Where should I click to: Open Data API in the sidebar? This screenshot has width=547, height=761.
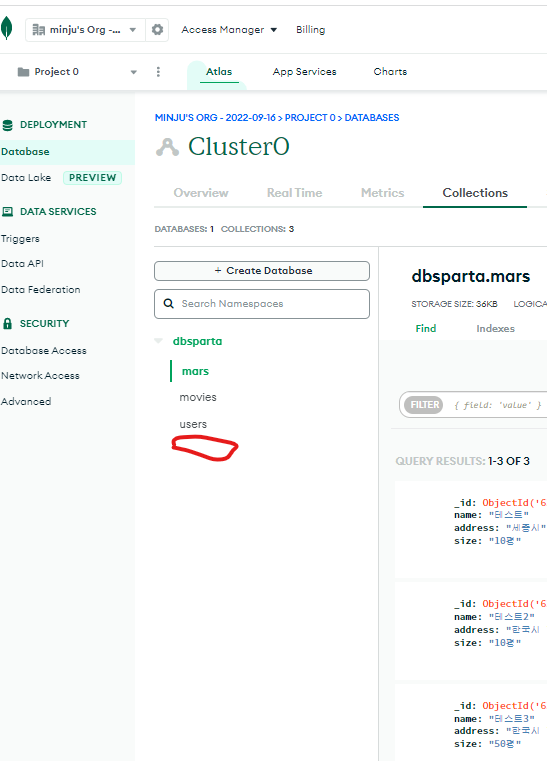pos(22,264)
